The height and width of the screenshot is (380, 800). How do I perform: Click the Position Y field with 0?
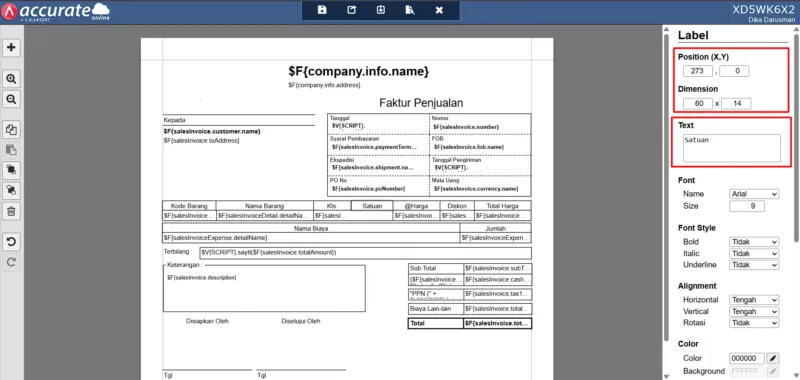pyautogui.click(x=735, y=71)
